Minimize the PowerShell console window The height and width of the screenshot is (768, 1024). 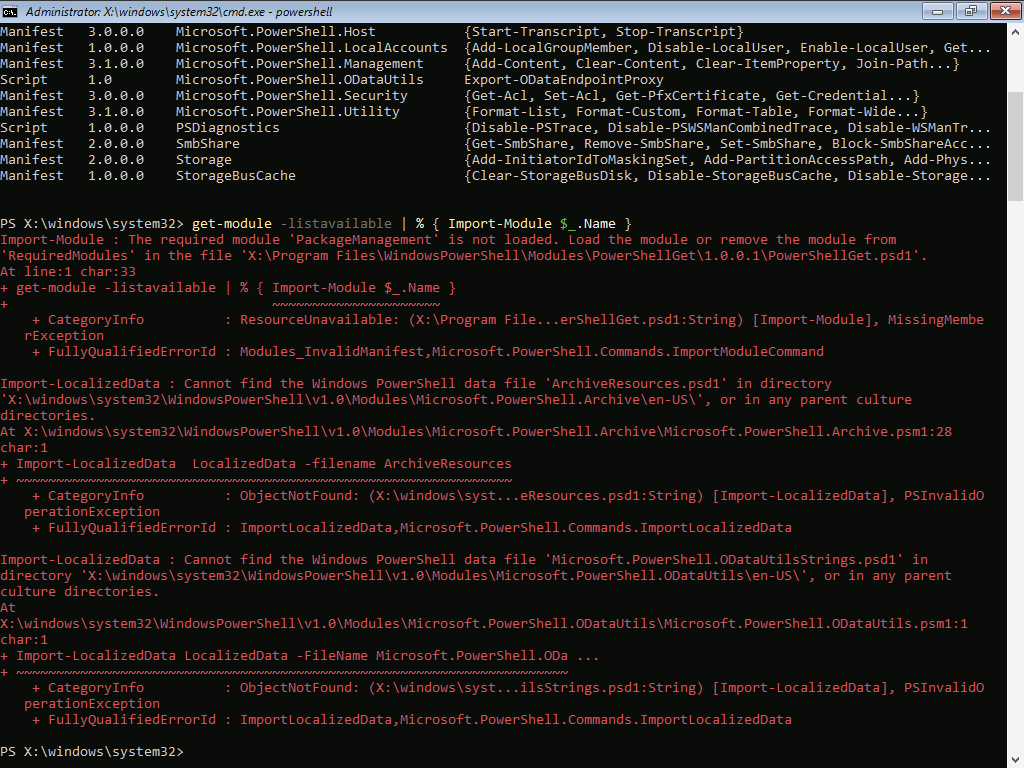coord(940,11)
